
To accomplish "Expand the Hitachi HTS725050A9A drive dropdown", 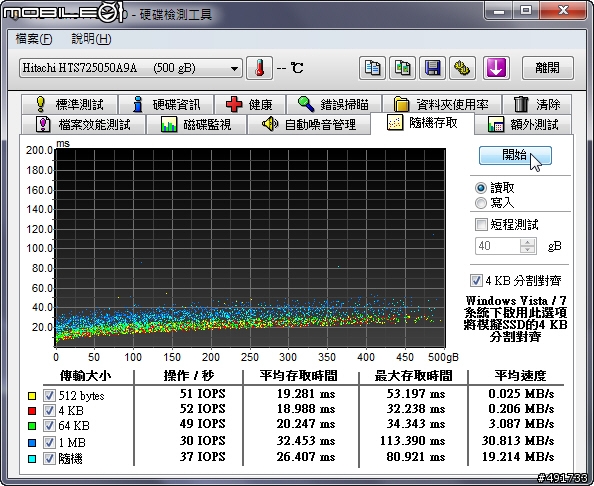I will click(x=131, y=68).
